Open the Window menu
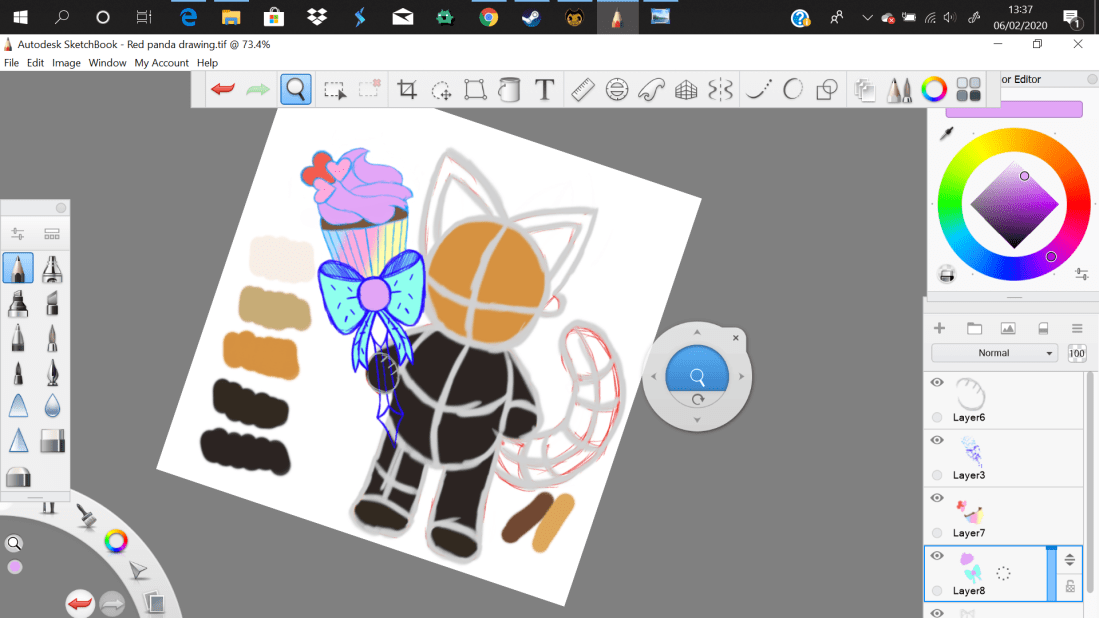This screenshot has width=1099, height=618. tap(107, 62)
